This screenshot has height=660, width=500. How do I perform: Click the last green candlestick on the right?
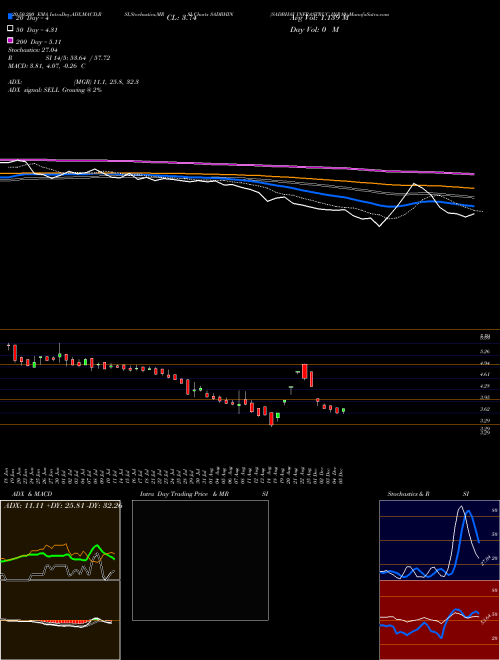tap(343, 410)
